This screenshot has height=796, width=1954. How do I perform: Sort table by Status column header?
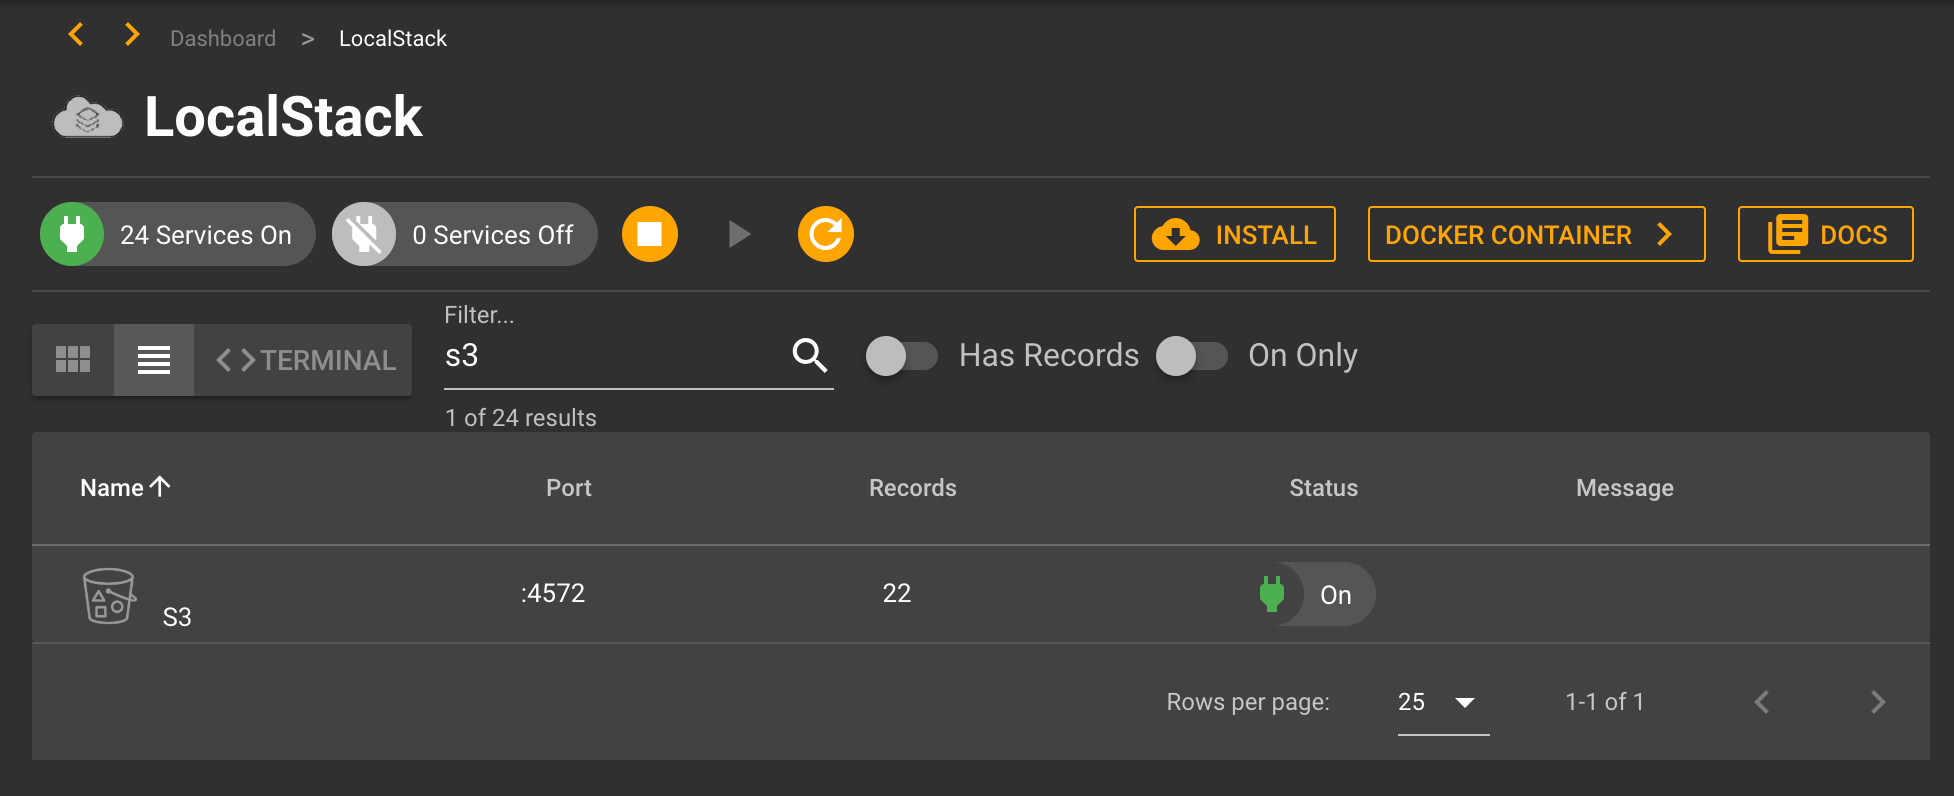[1324, 488]
